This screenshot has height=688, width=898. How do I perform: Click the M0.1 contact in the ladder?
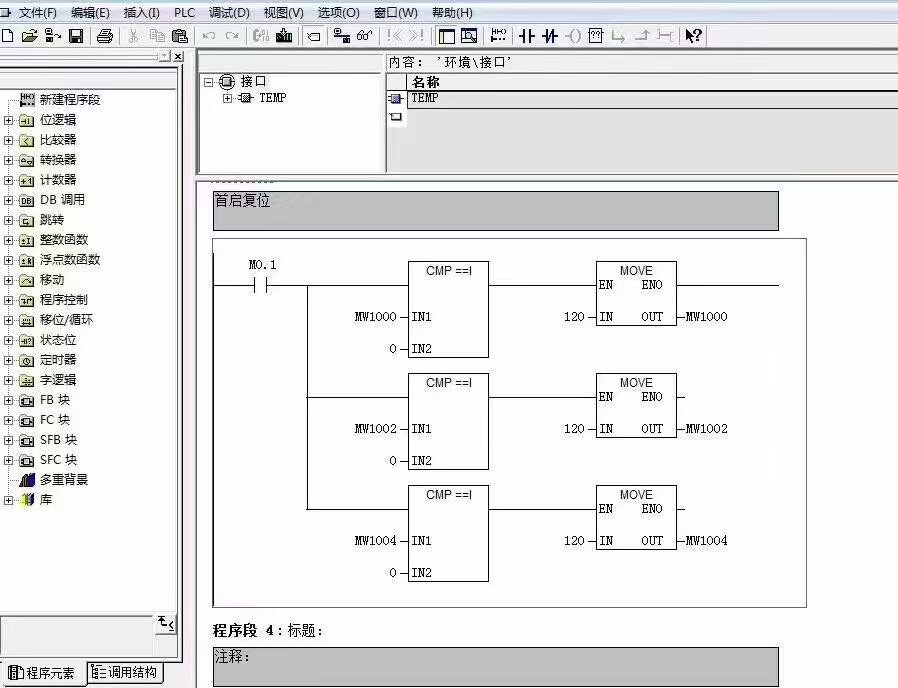(x=262, y=285)
